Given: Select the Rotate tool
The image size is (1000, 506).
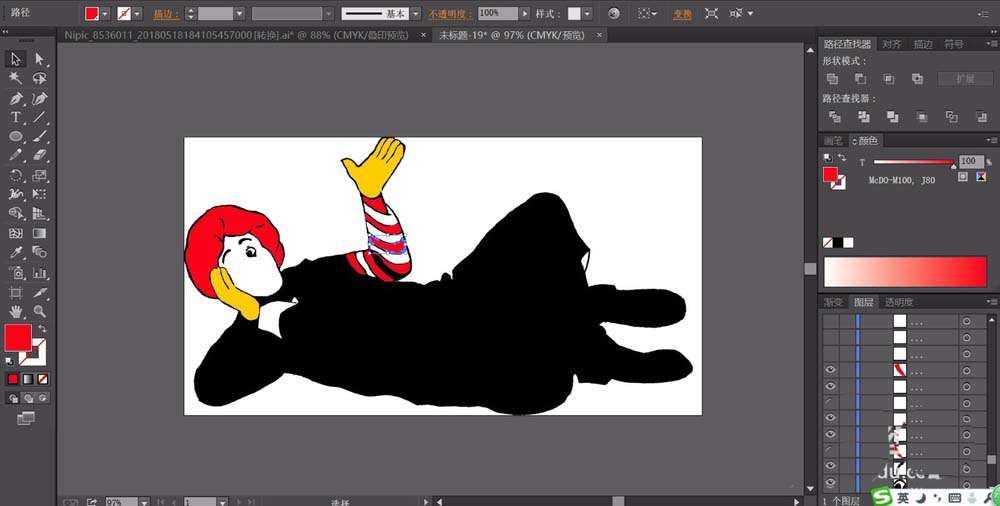Looking at the screenshot, I should tap(15, 175).
